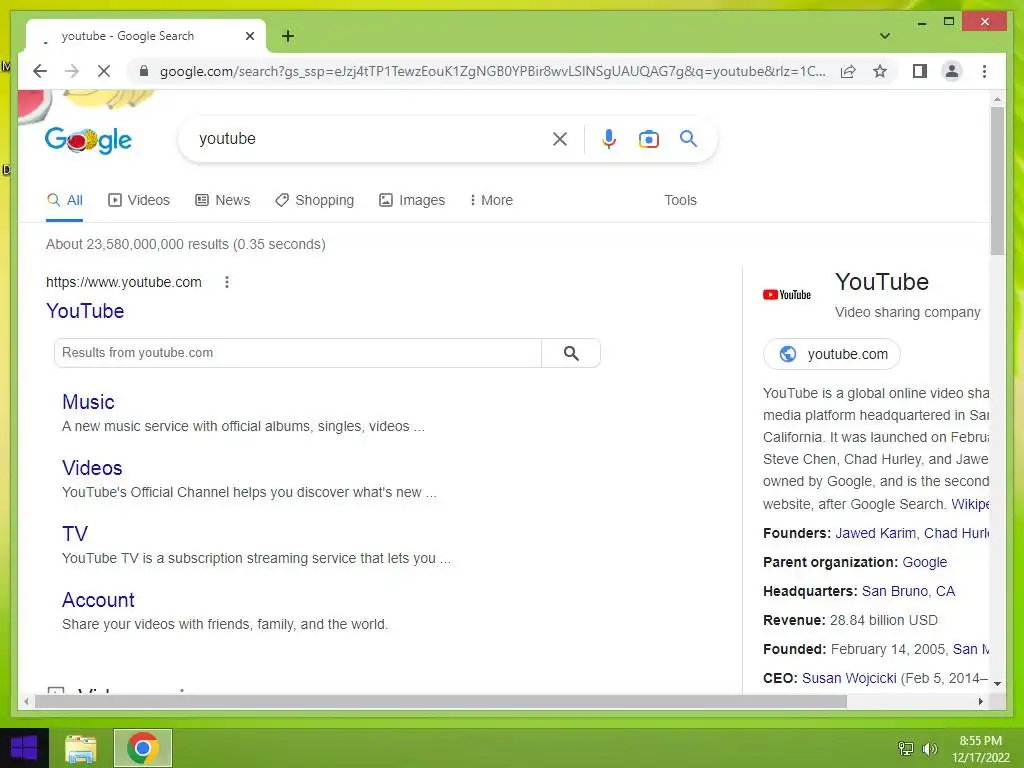1024x768 pixels.
Task: Open the browser side panel icon
Action: coord(920,71)
